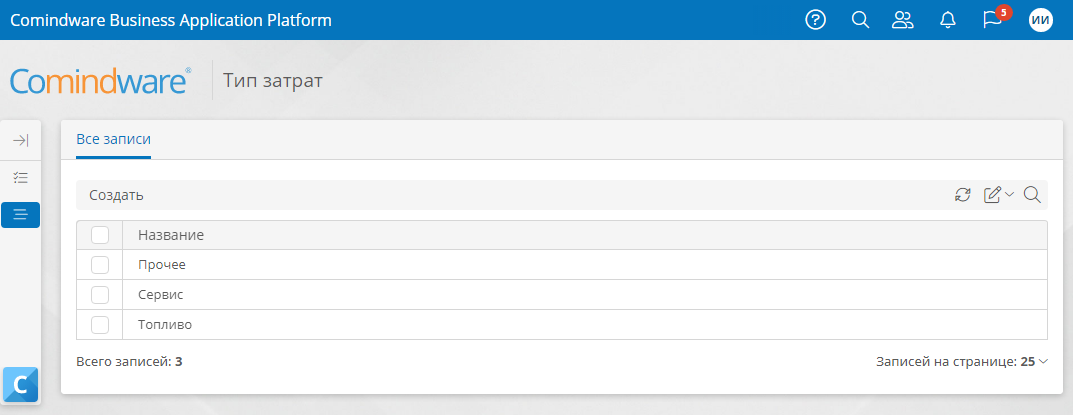Select the highlighted list menu sidebar icon
Image resolution: width=1073 pixels, height=415 pixels.
click(x=21, y=215)
